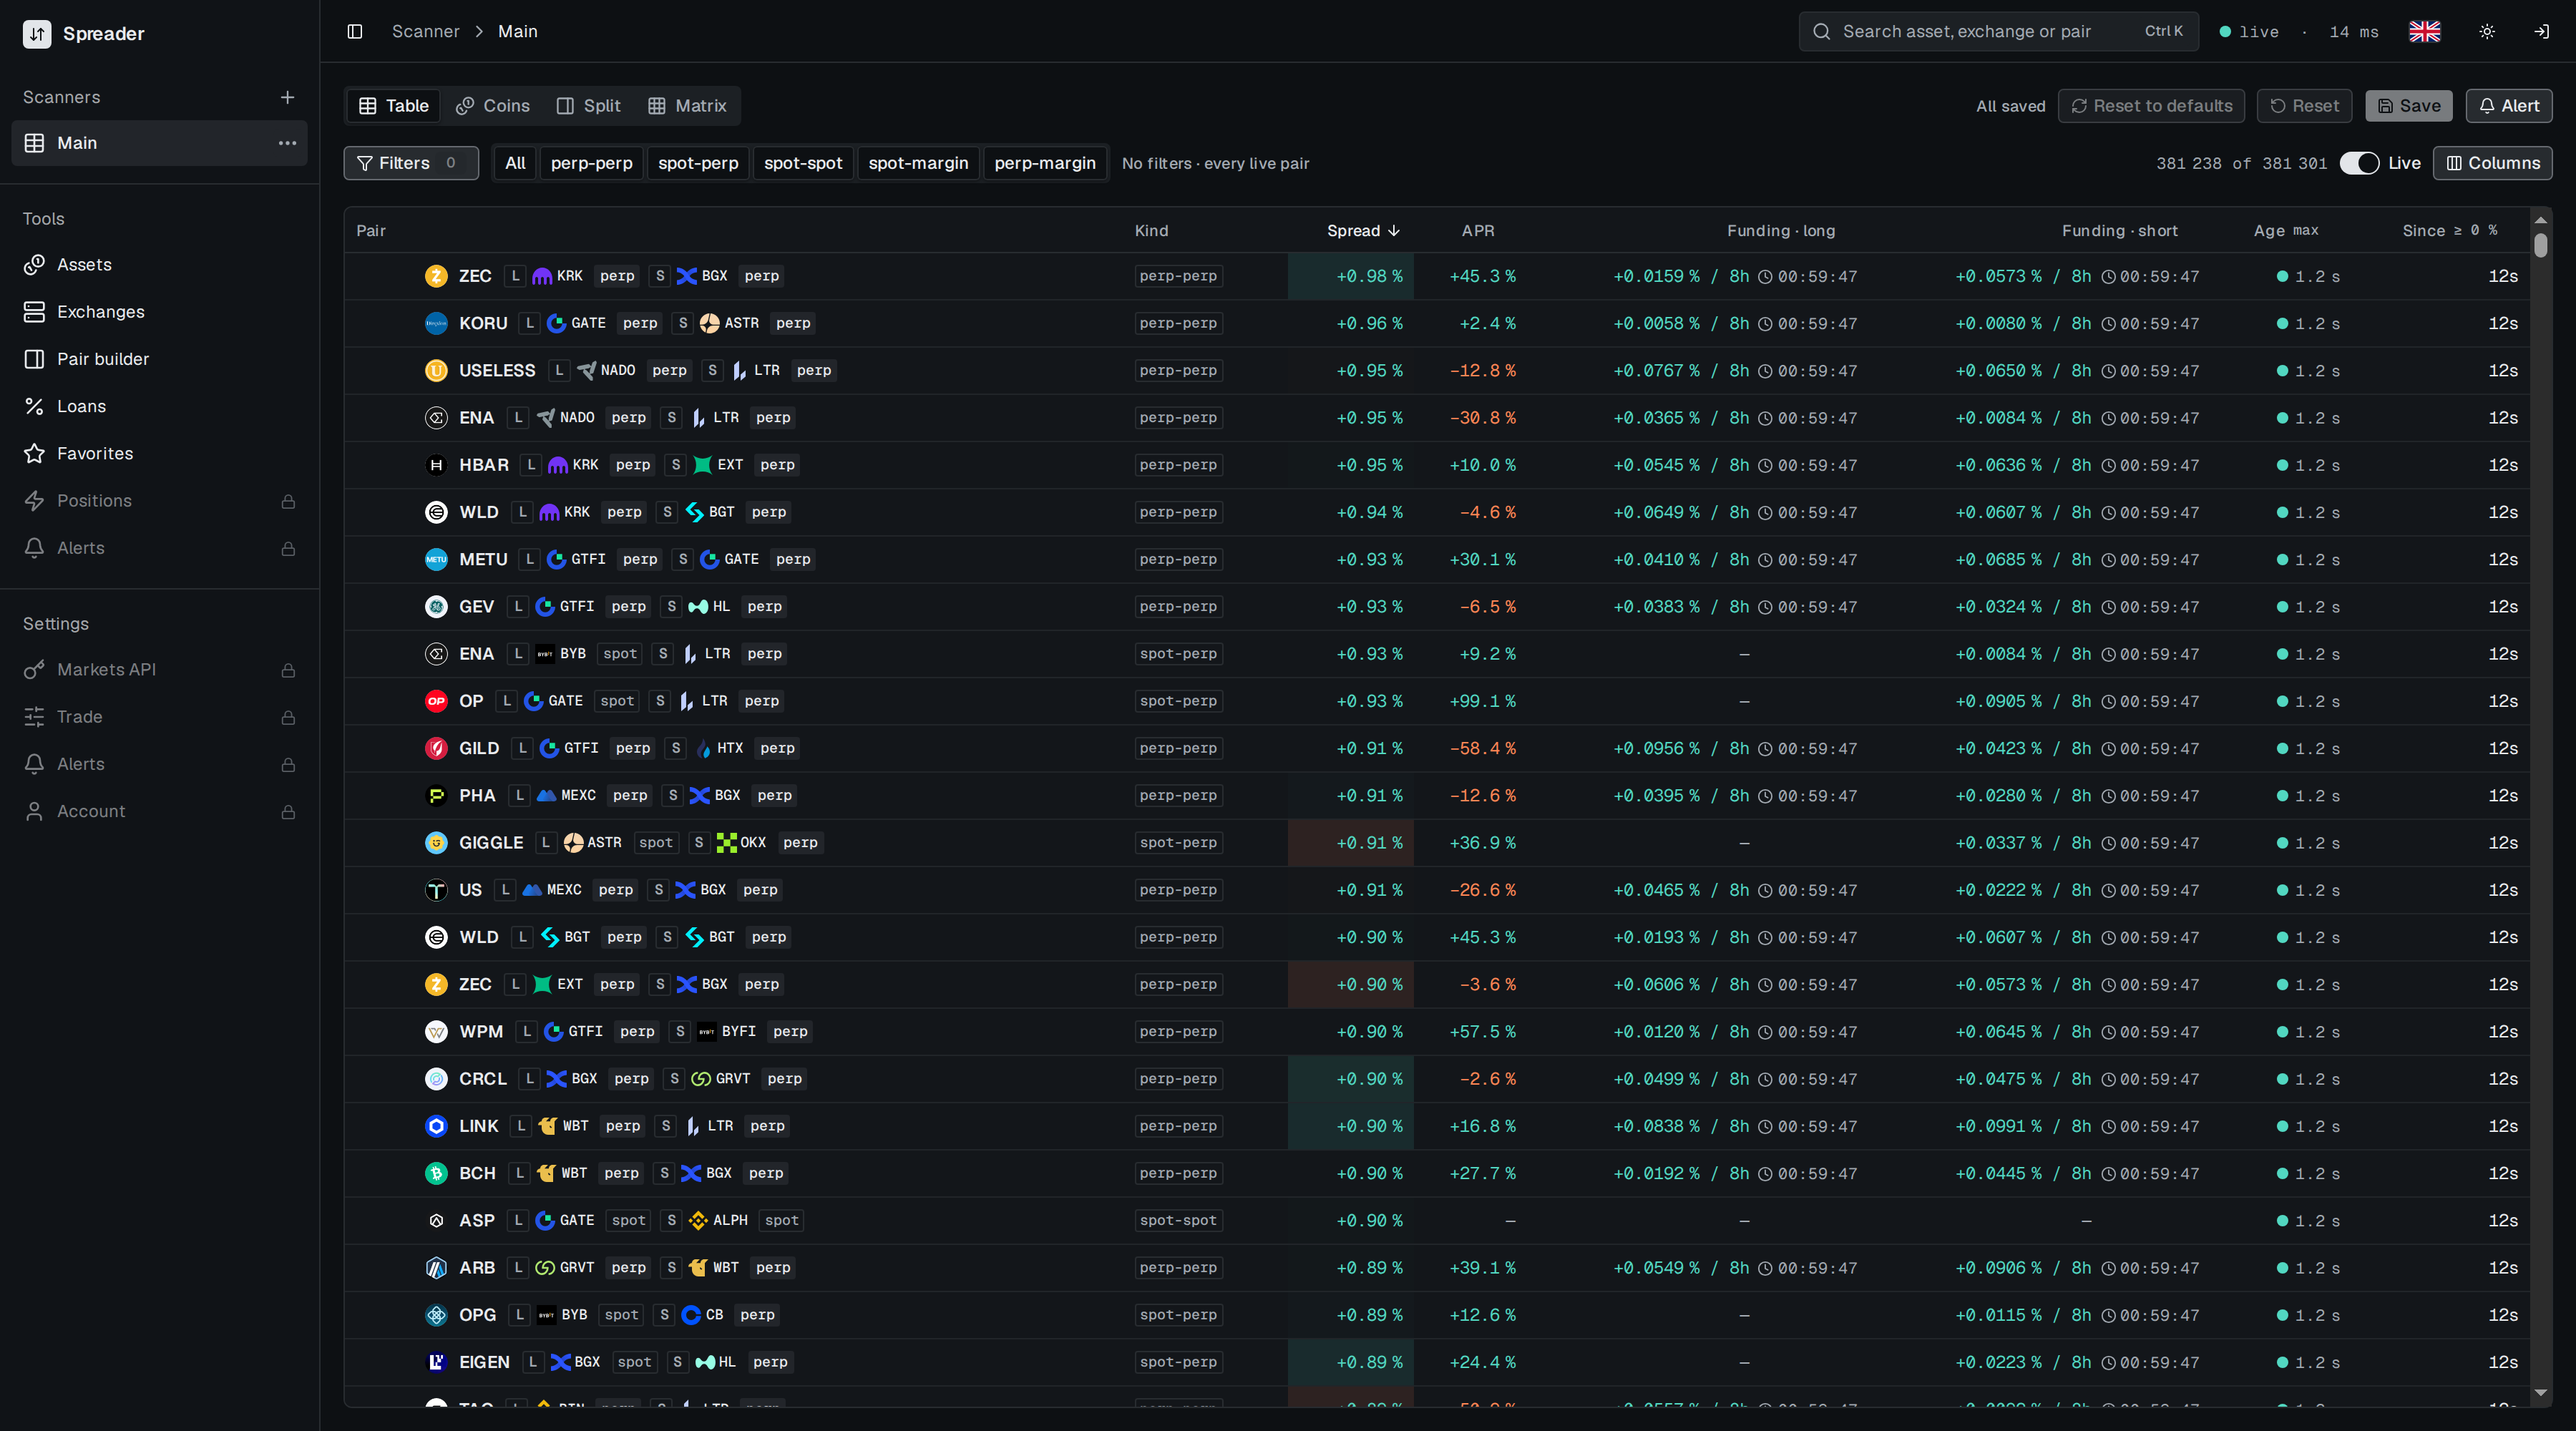Open Markets API settings

click(159, 670)
